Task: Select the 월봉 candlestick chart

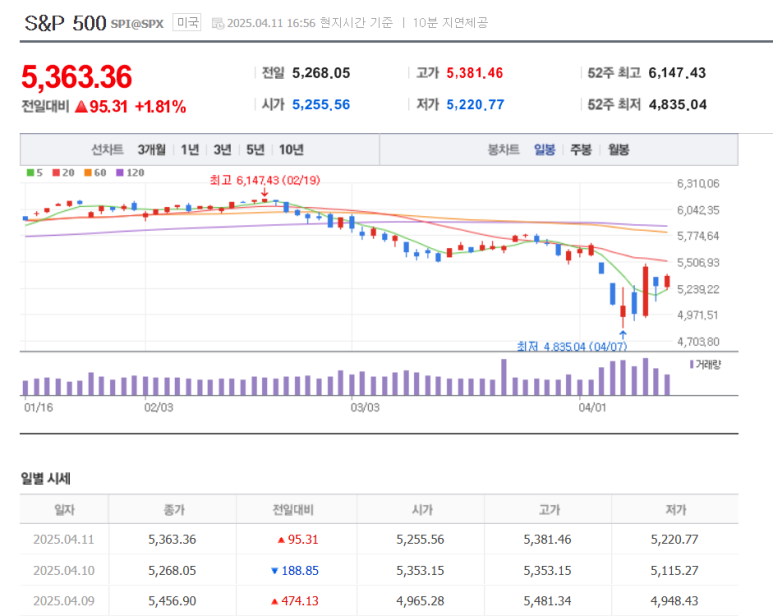Action: (x=618, y=150)
